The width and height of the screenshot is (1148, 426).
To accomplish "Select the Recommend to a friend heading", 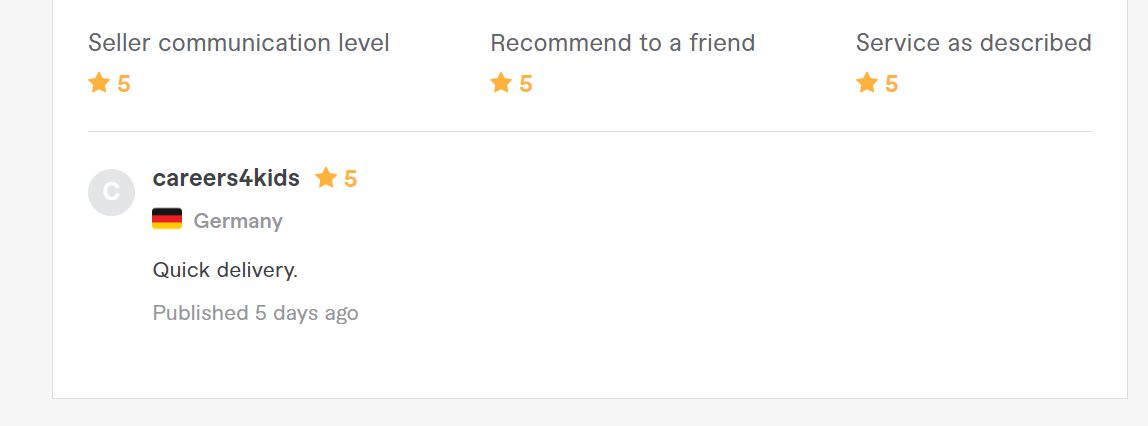I will pos(622,43).
